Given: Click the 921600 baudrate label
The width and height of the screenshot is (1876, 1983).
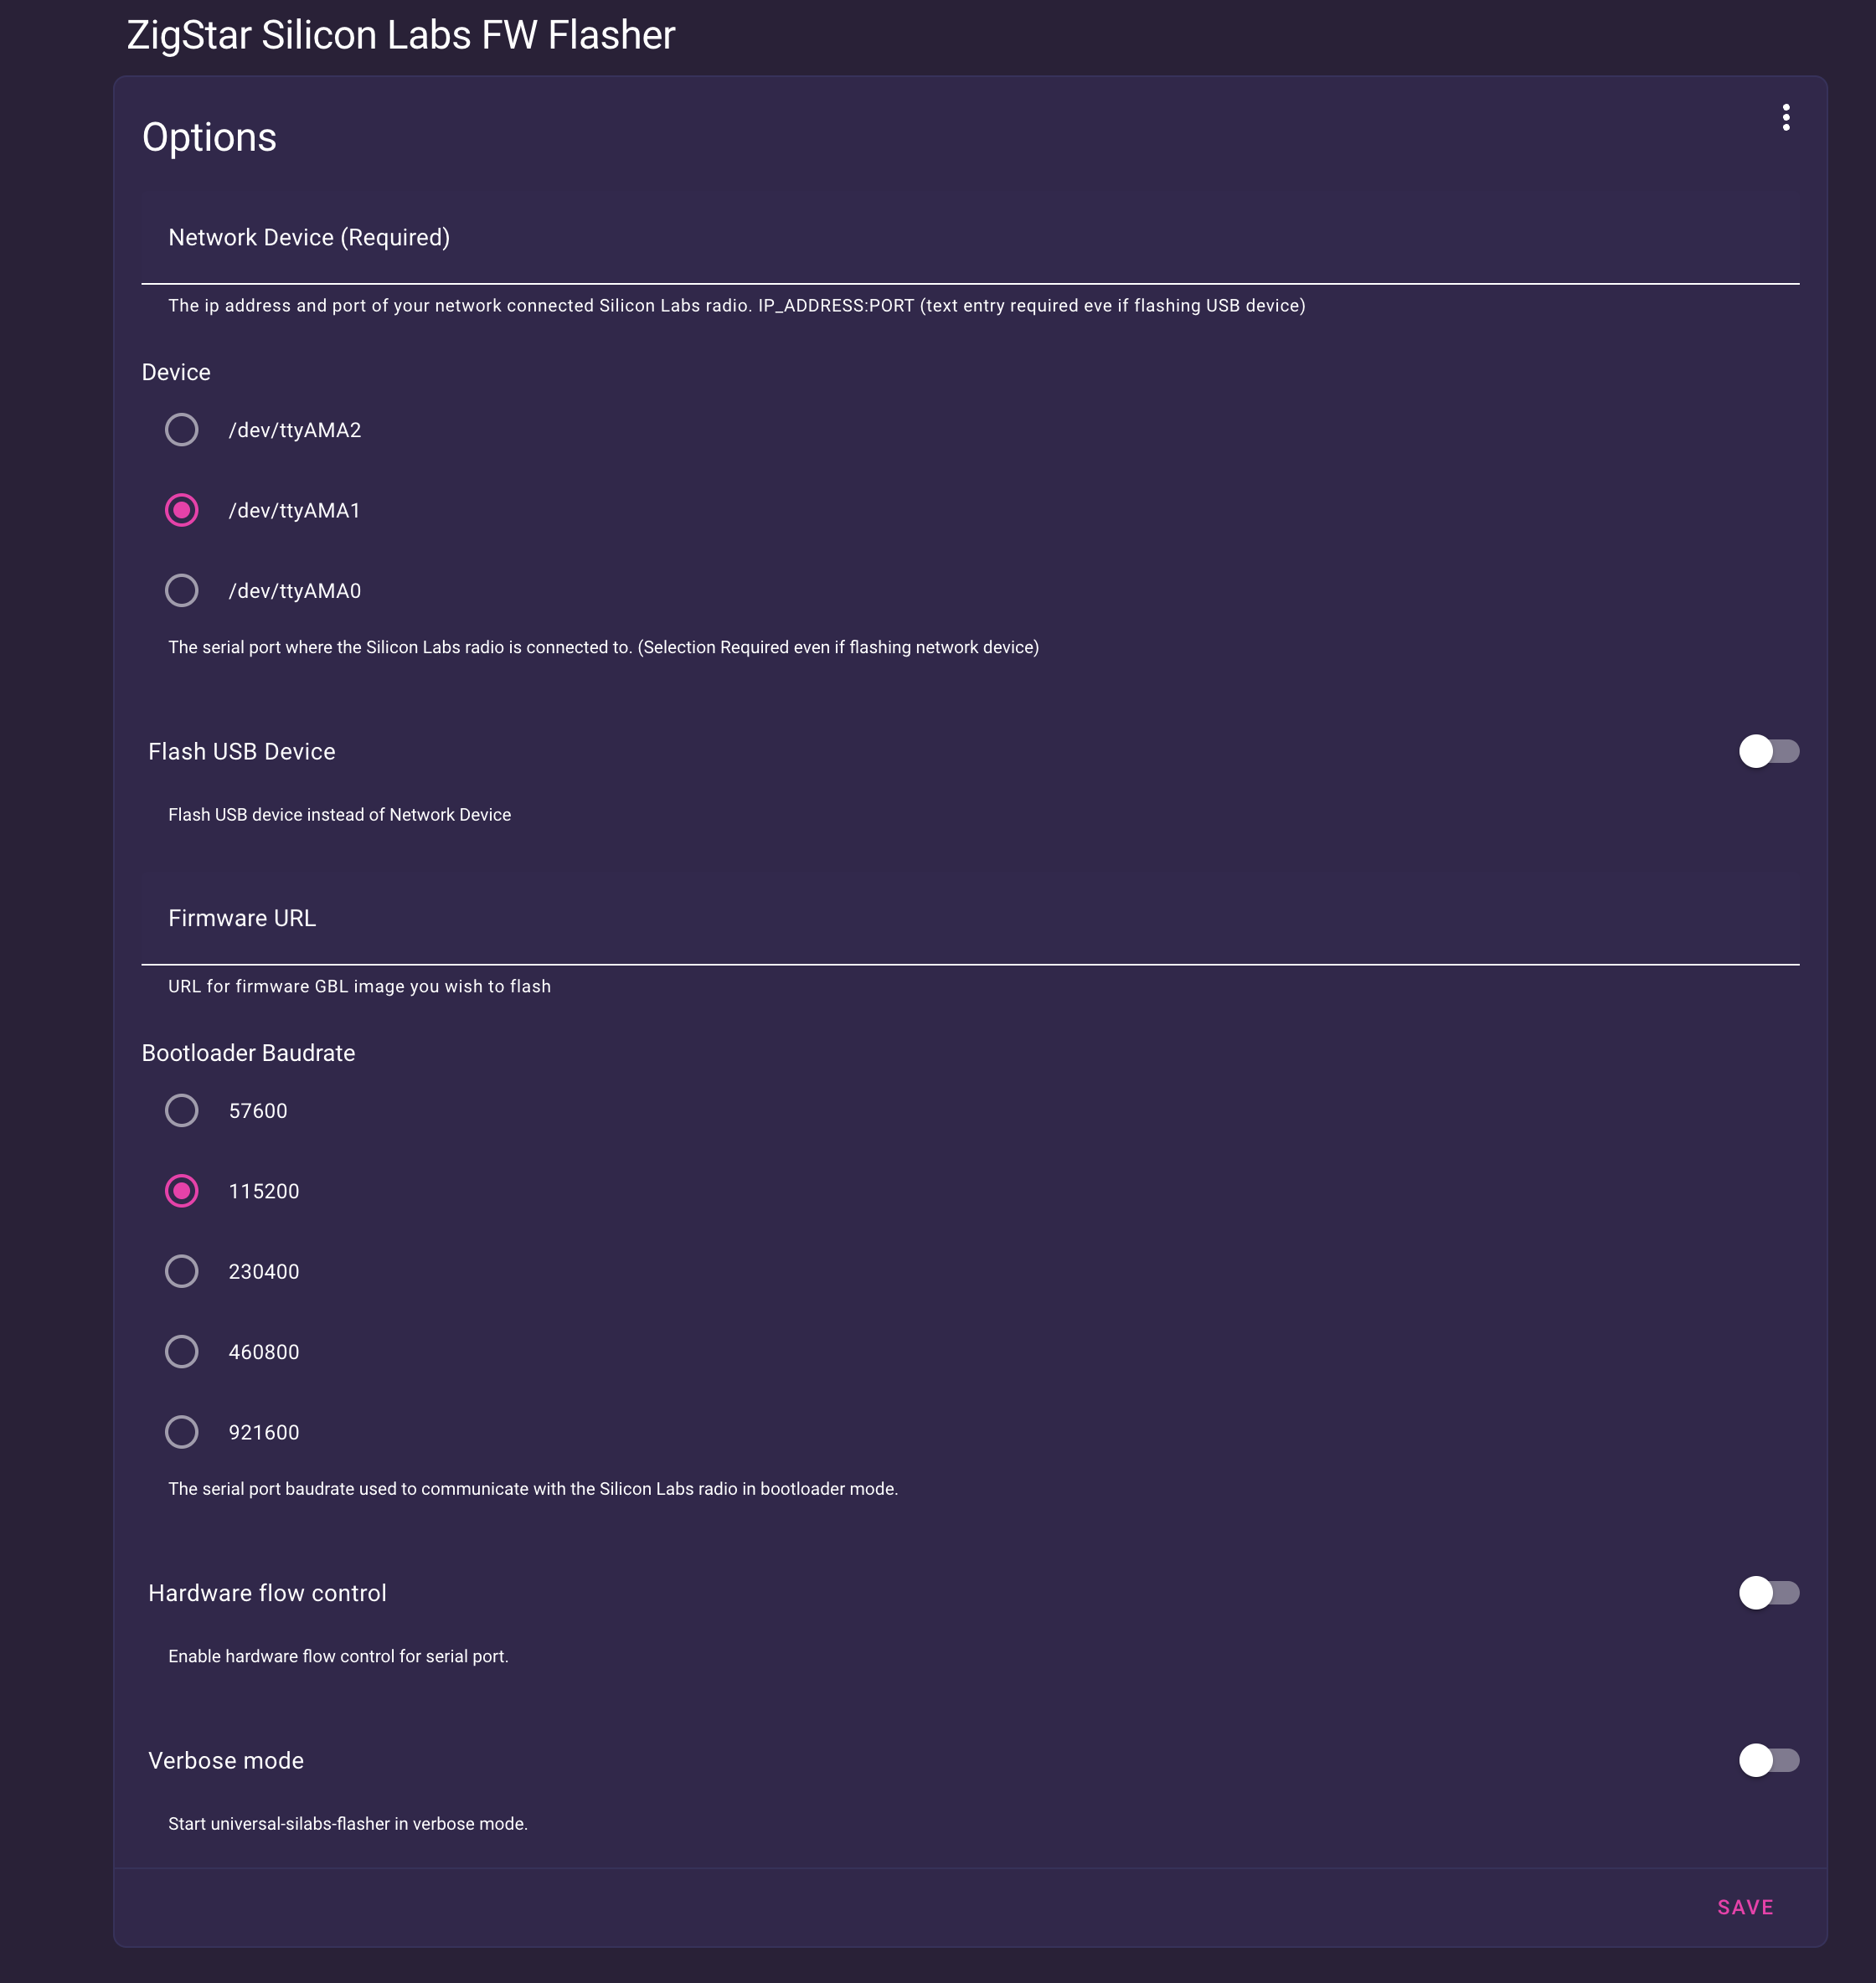Looking at the screenshot, I should tap(264, 1433).
